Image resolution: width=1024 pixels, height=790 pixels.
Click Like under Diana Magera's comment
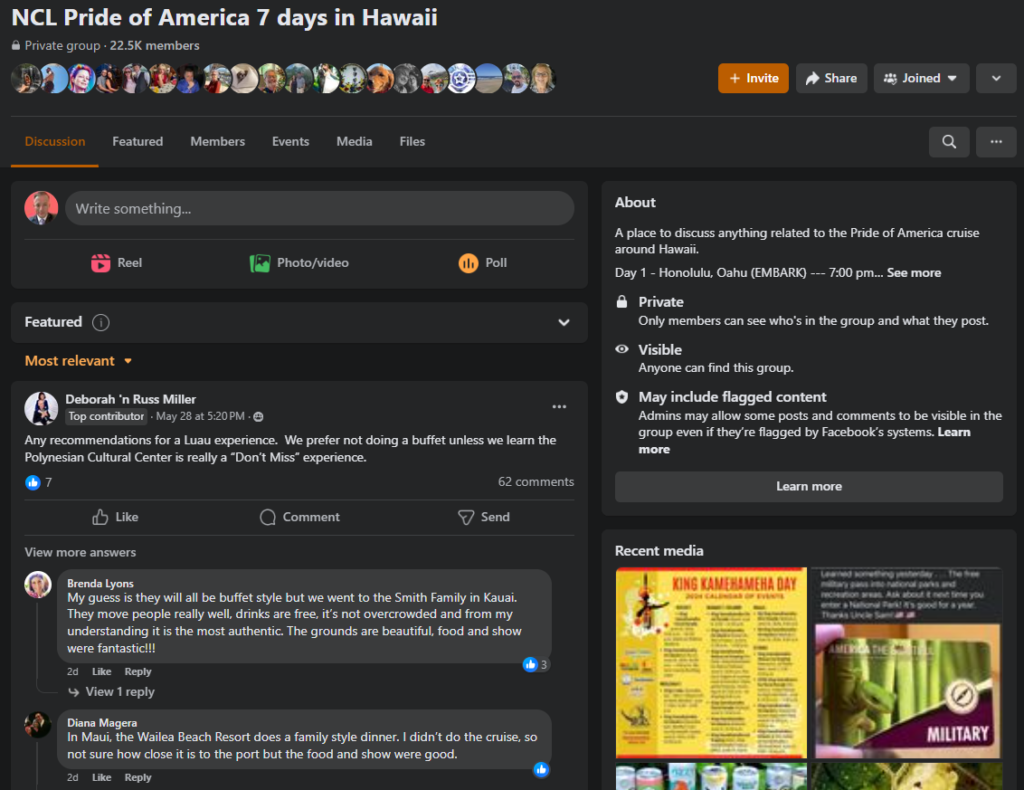(x=101, y=777)
